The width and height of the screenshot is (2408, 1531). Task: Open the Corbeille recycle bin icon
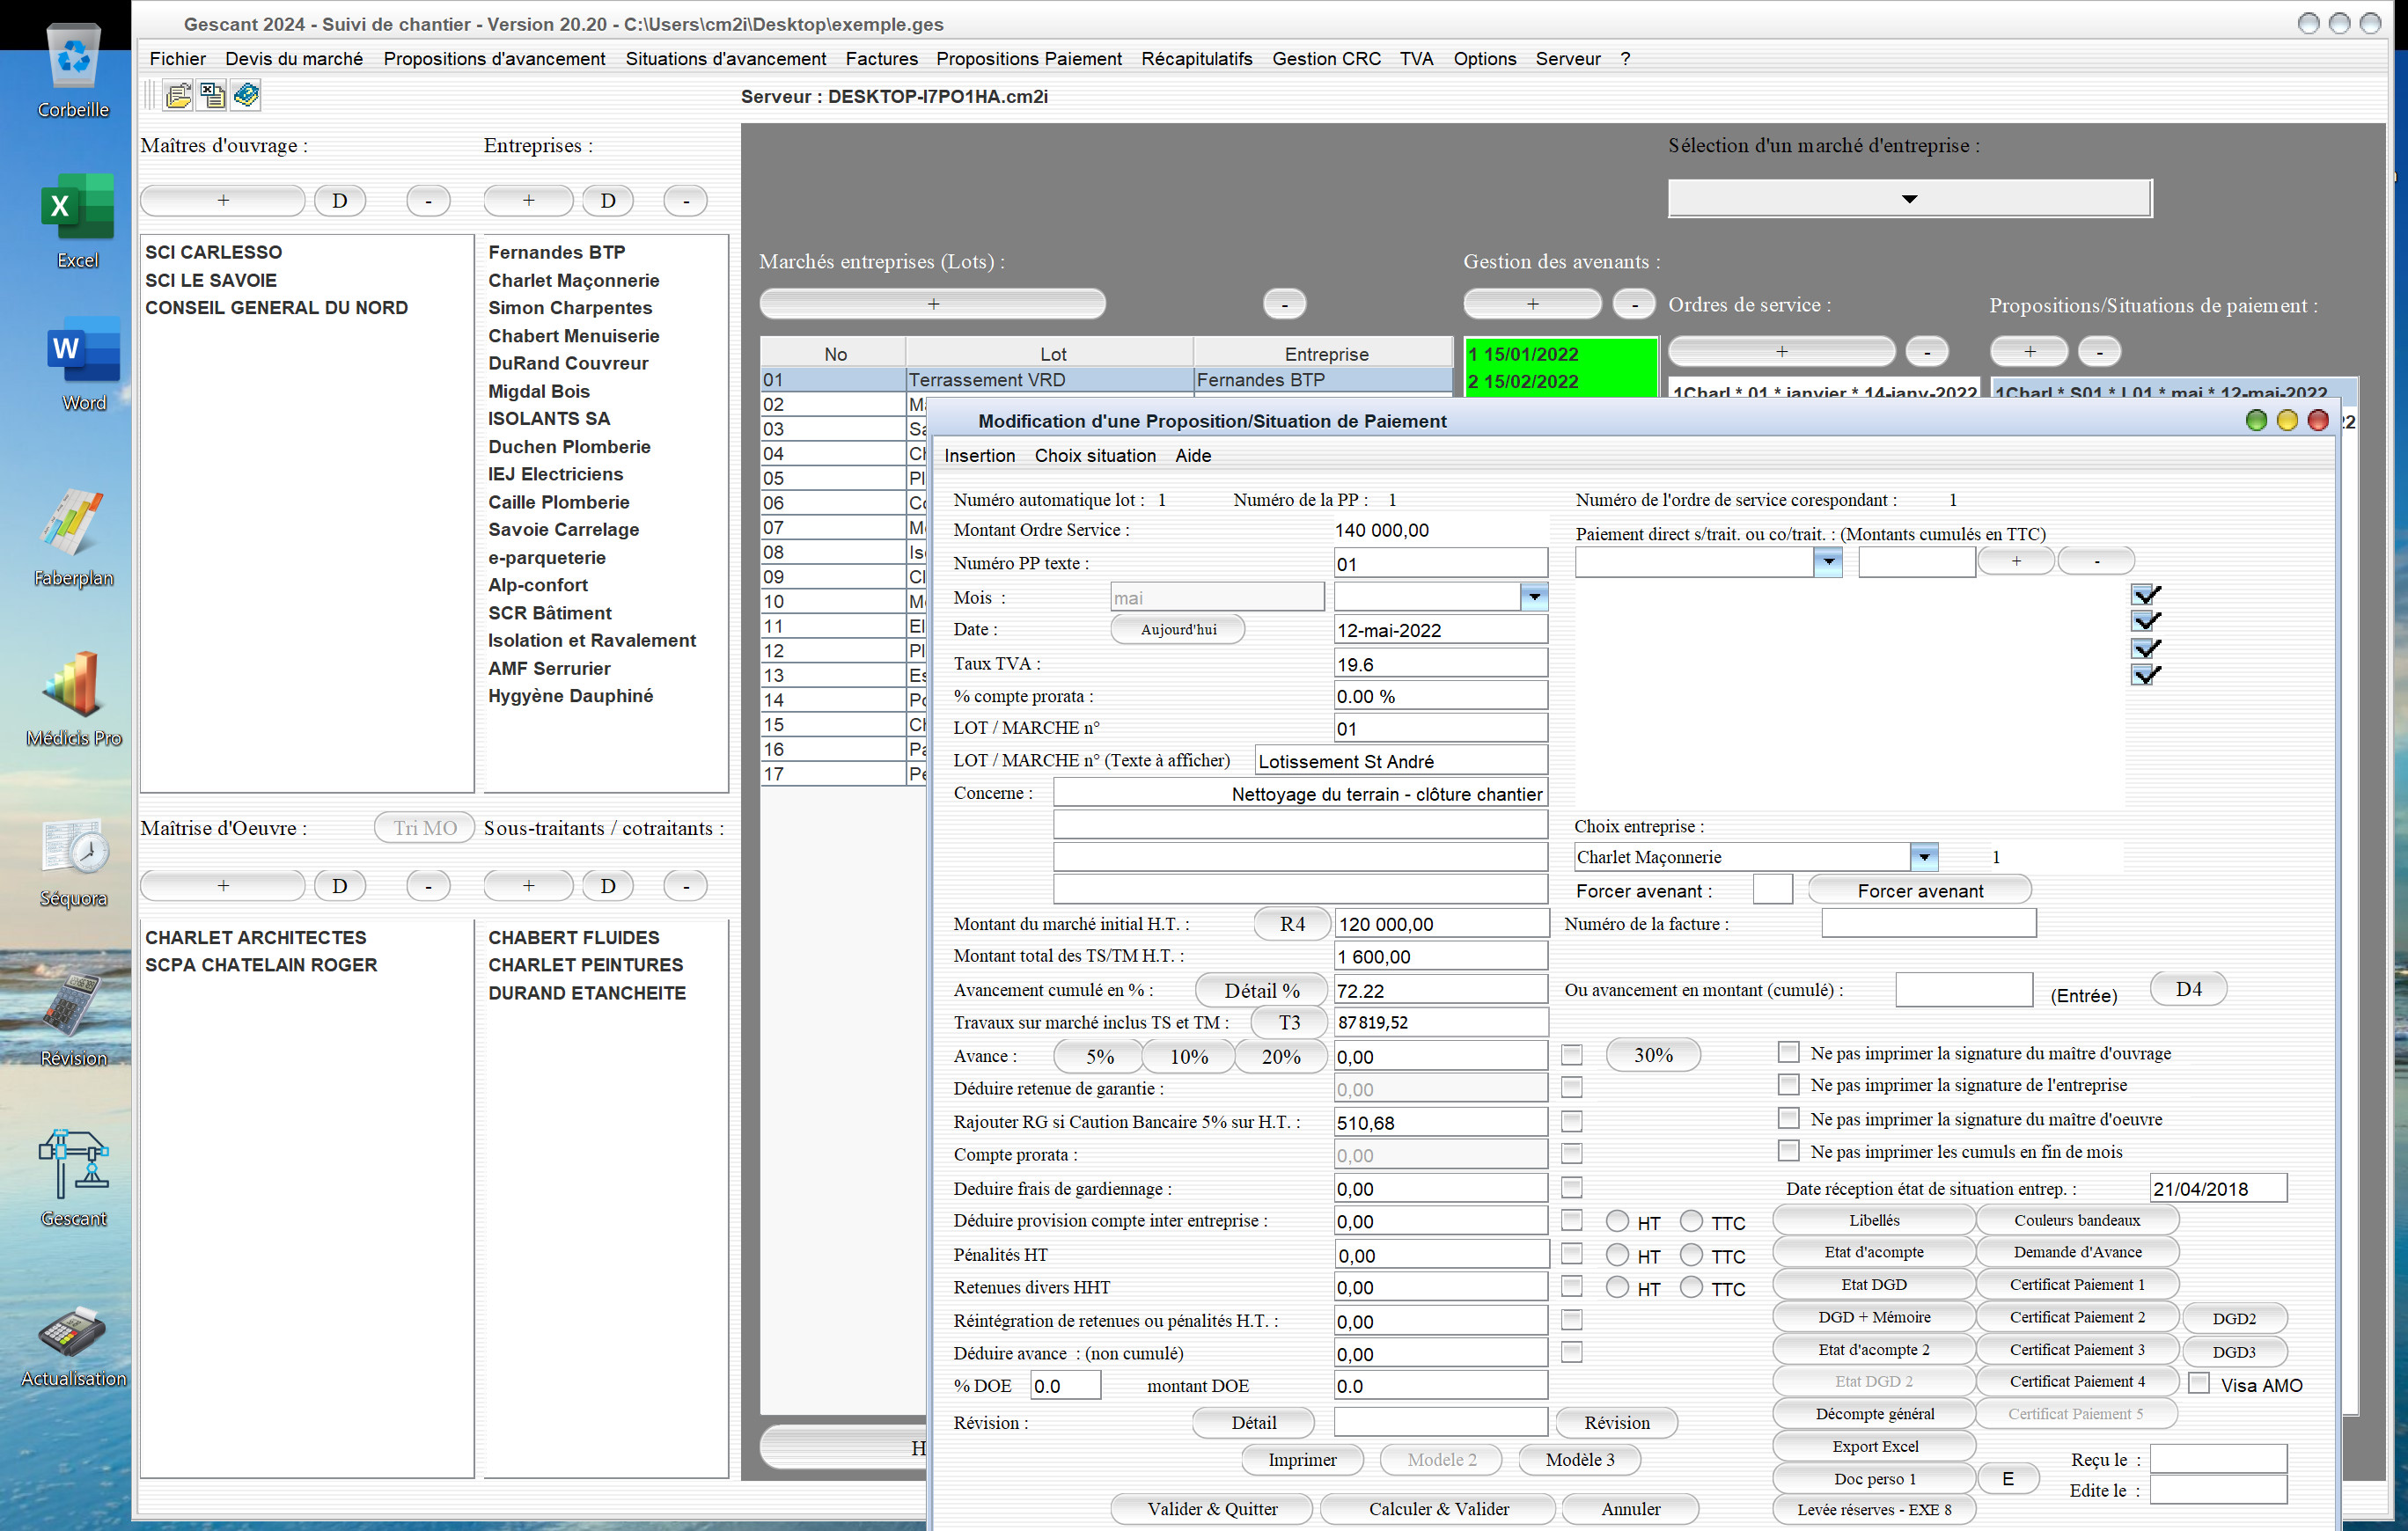[73, 70]
